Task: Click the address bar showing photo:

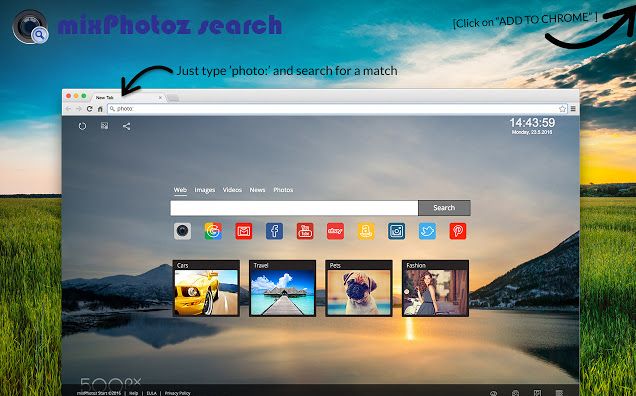Action: point(337,109)
